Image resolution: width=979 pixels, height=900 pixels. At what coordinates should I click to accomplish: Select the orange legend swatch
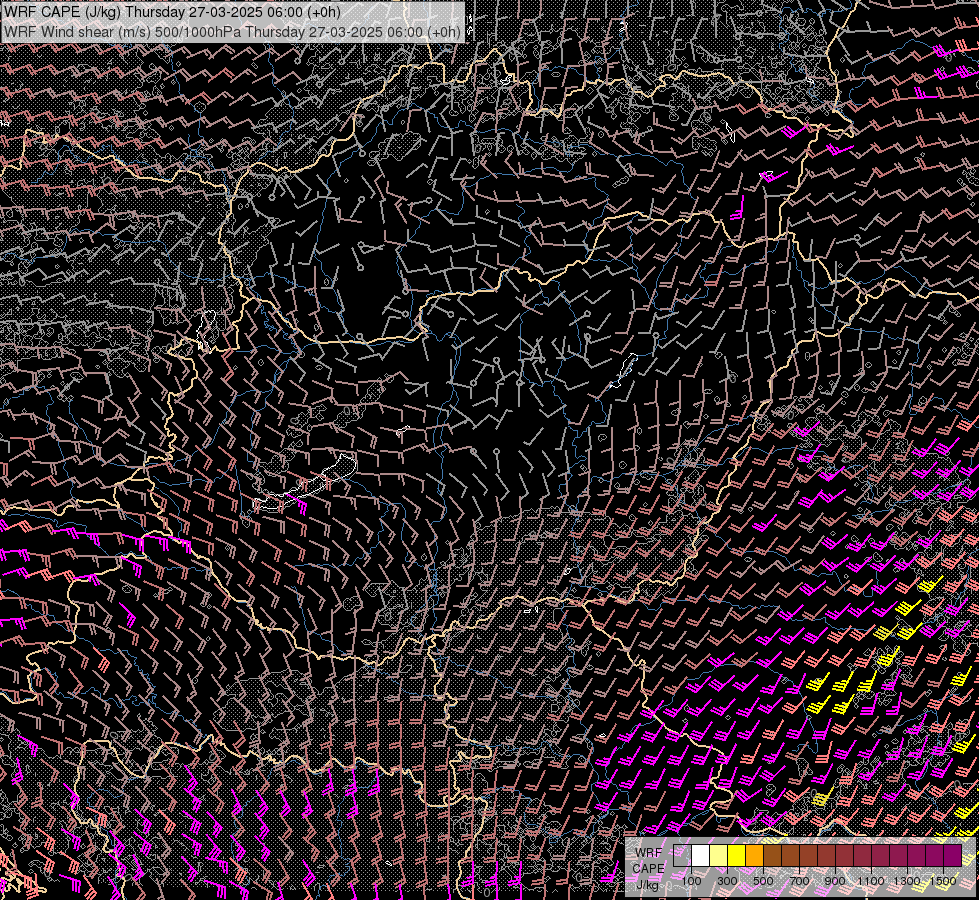(x=754, y=855)
